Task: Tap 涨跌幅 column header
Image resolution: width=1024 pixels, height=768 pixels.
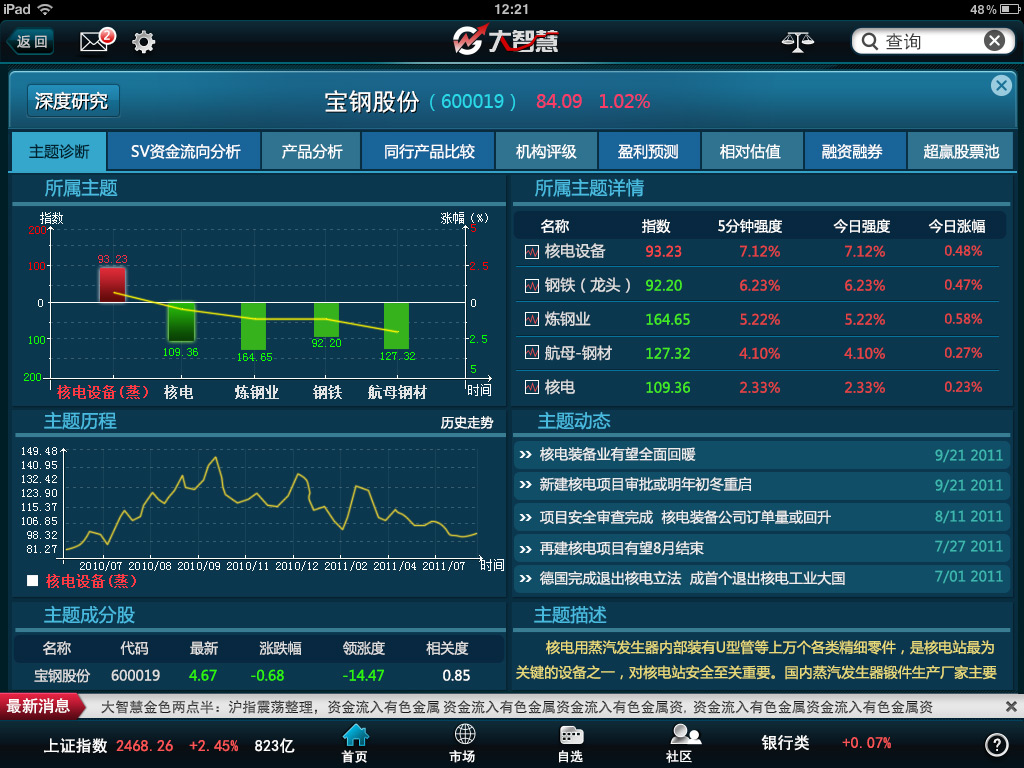Action: point(280,648)
